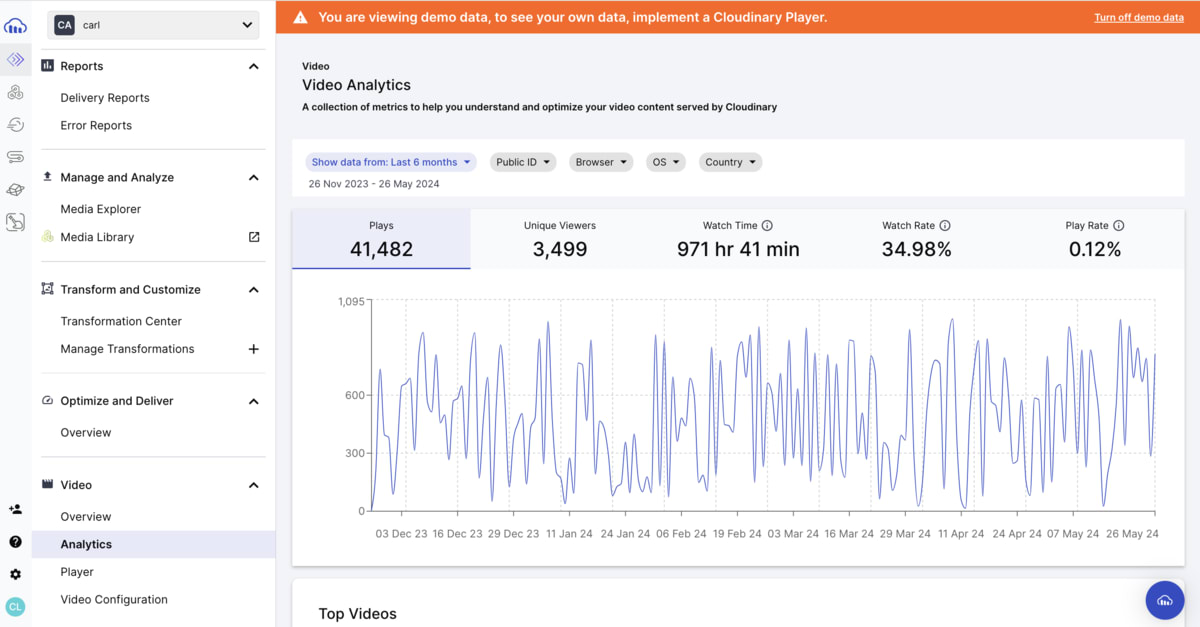Open the help question mark icon
The height and width of the screenshot is (627, 1200).
[x=15, y=542]
